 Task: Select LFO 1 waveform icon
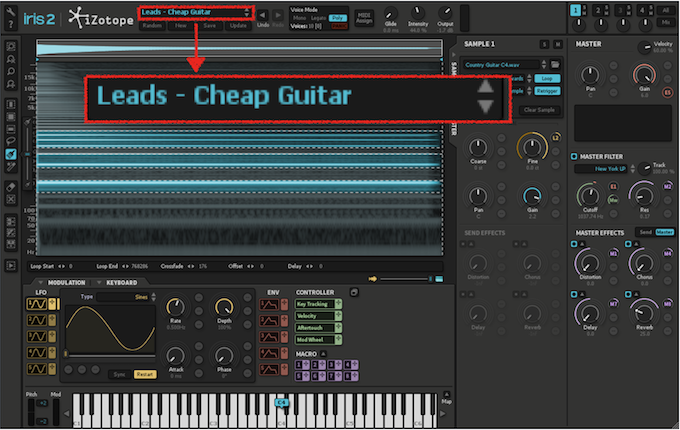[x=37, y=304]
